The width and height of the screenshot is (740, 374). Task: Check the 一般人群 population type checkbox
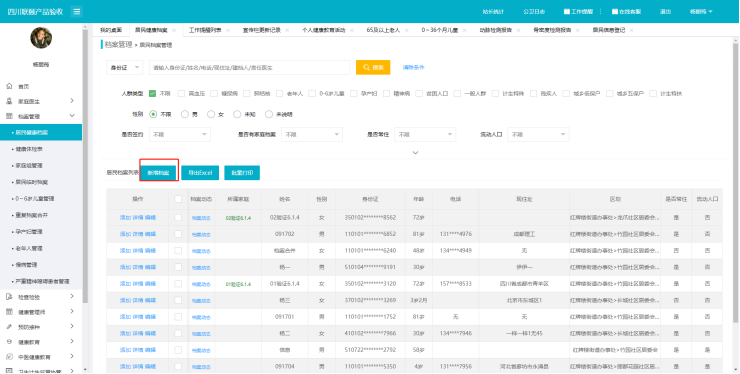(457, 94)
